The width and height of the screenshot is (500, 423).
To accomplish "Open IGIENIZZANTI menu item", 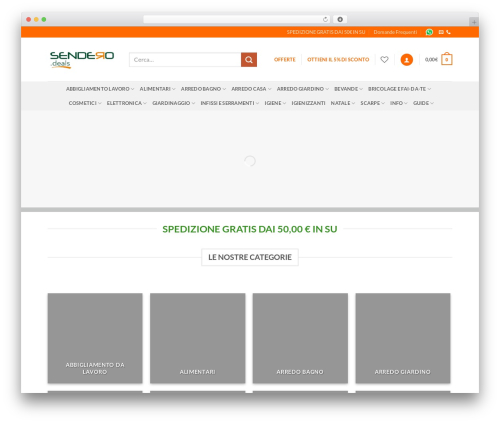I will [308, 103].
